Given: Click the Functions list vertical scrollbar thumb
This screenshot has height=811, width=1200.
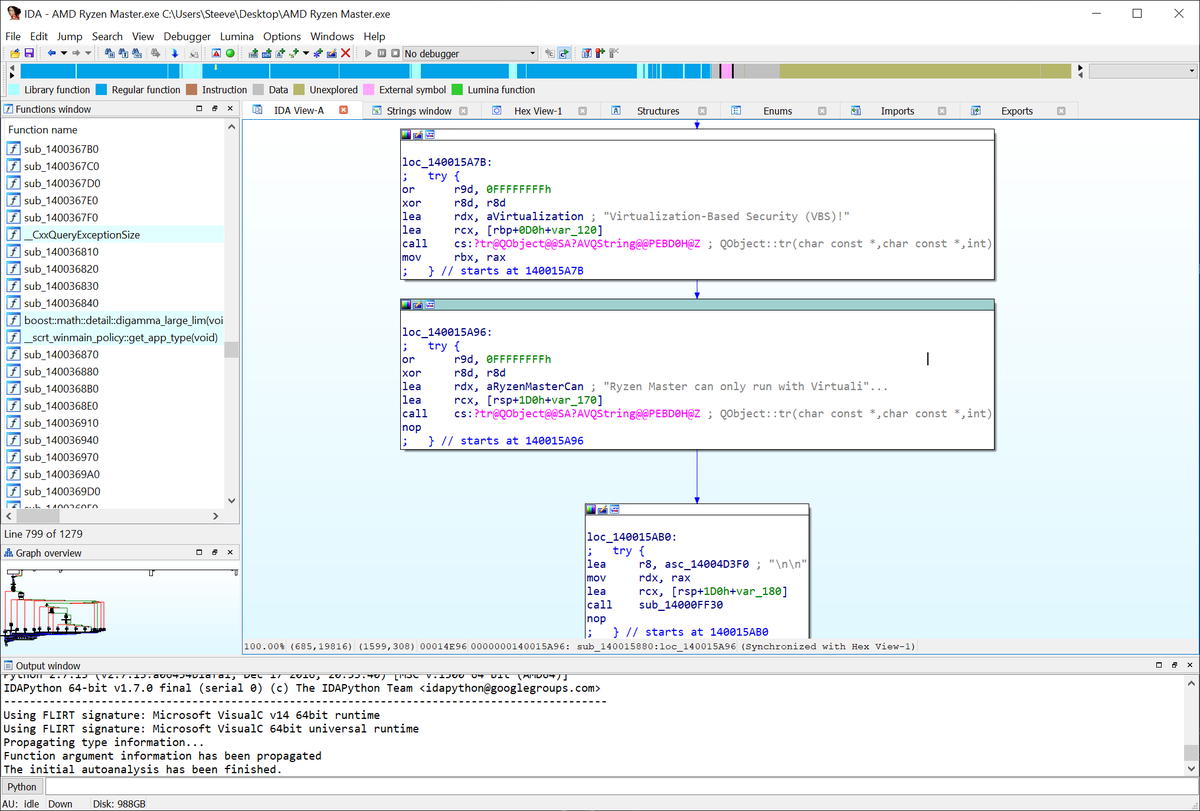Looking at the screenshot, I should [x=231, y=349].
